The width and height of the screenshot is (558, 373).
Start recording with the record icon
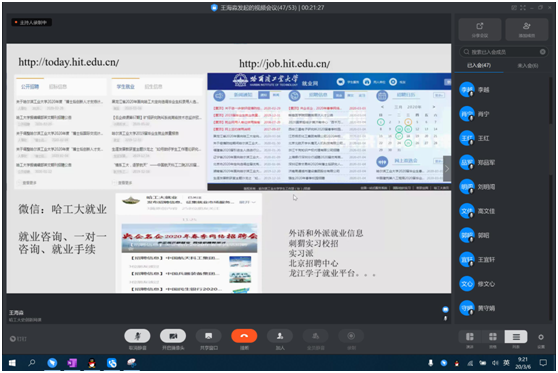click(x=351, y=336)
